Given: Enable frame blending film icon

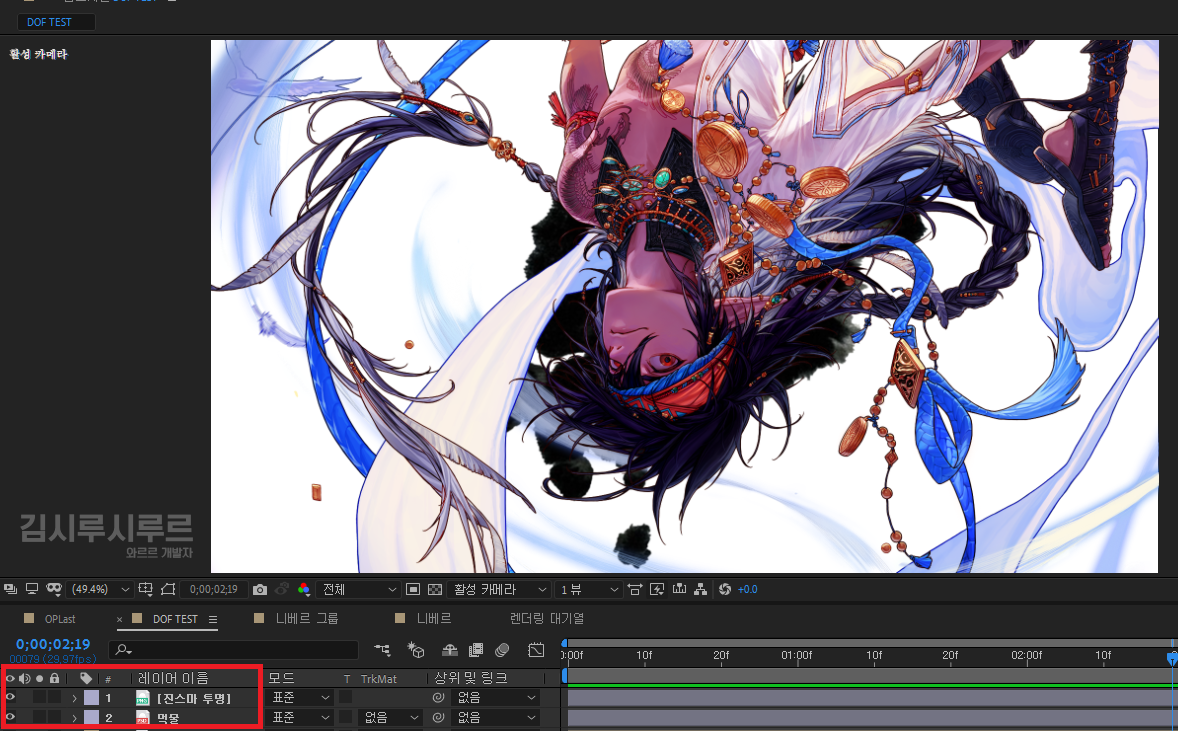Looking at the screenshot, I should pos(476,650).
